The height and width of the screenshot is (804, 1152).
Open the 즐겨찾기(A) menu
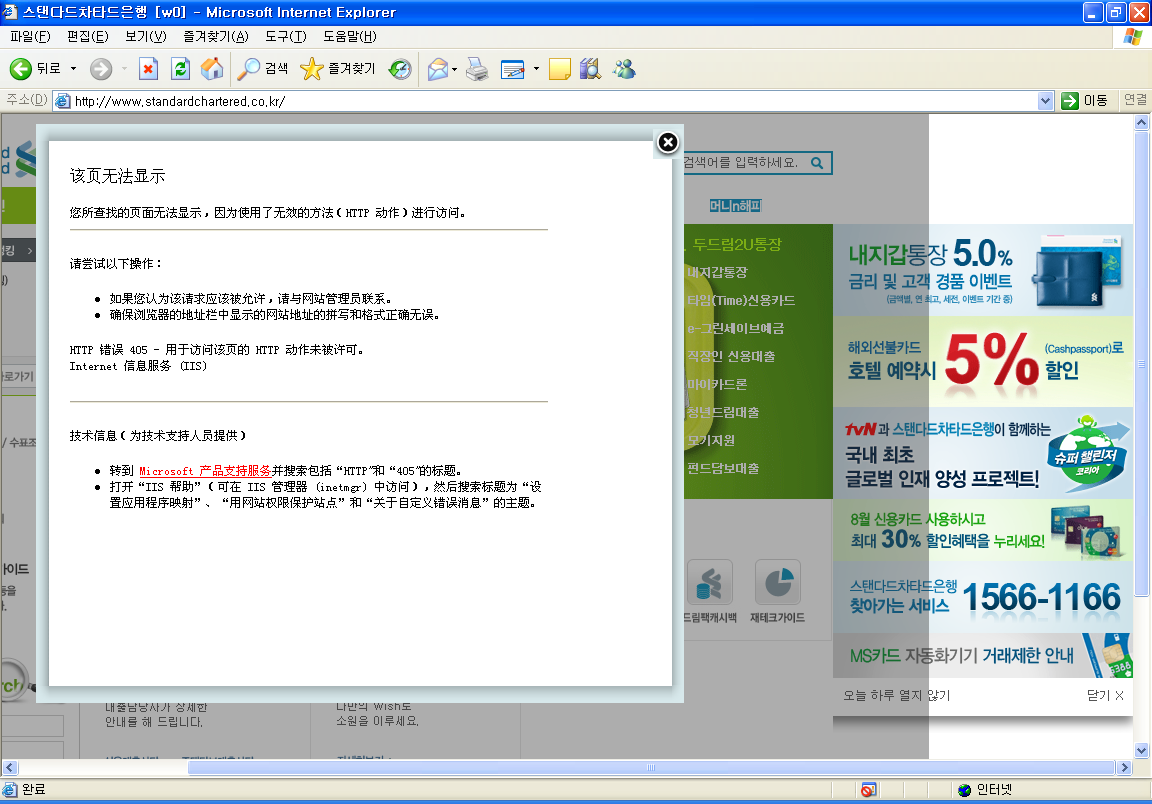tap(216, 36)
